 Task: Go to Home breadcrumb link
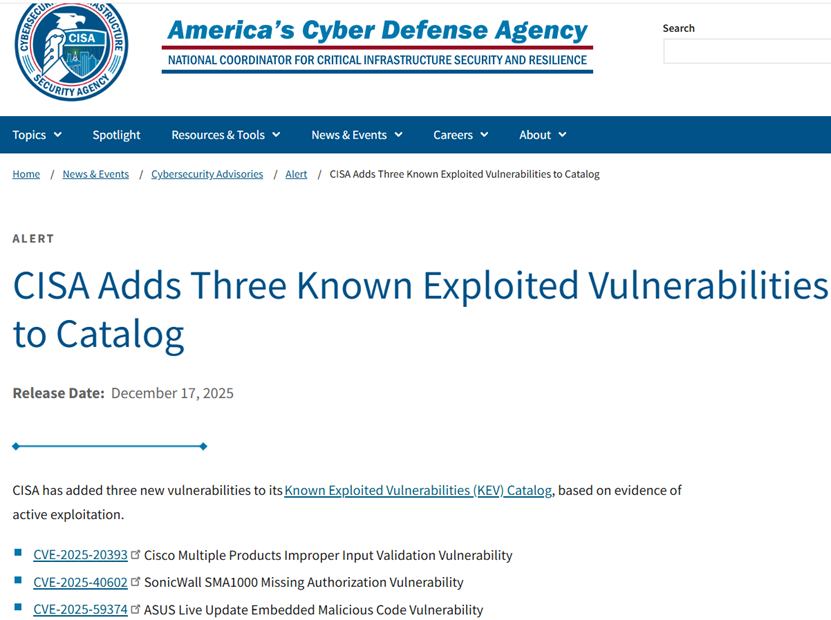coord(26,174)
